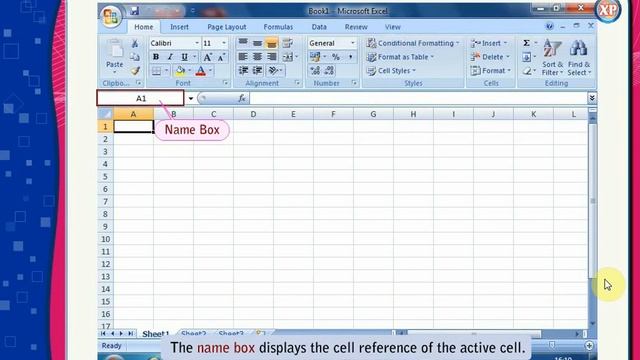The width and height of the screenshot is (640, 360).
Task: Increase indent
Action: tap(258, 71)
